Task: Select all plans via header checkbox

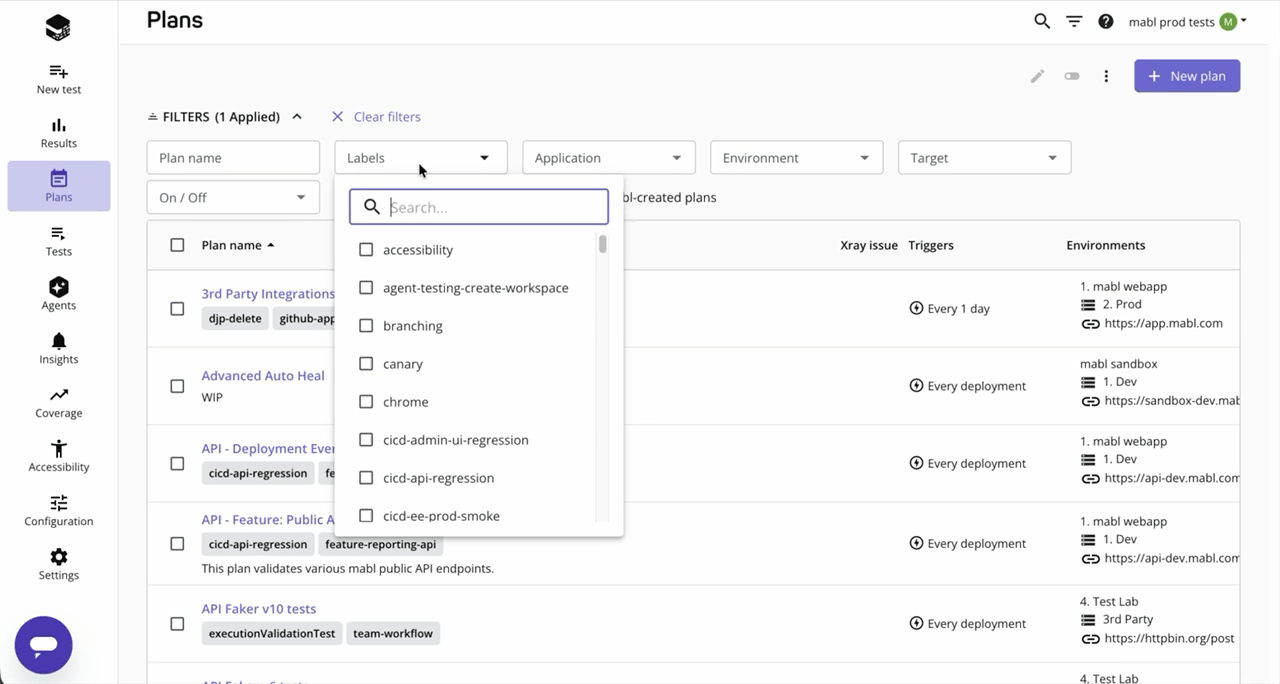Action: 177,244
